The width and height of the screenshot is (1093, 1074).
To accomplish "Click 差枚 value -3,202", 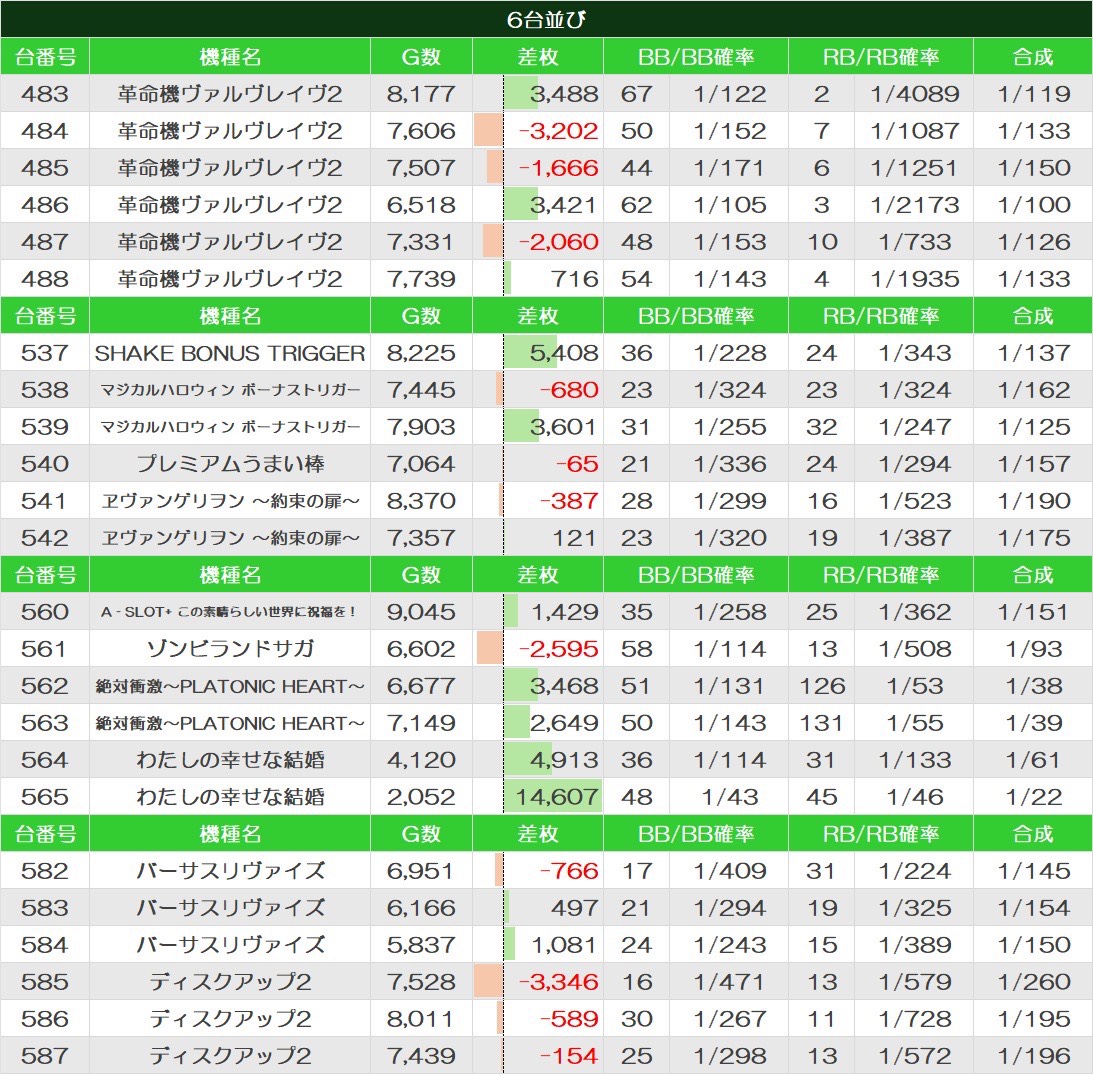I will pyautogui.click(x=558, y=130).
